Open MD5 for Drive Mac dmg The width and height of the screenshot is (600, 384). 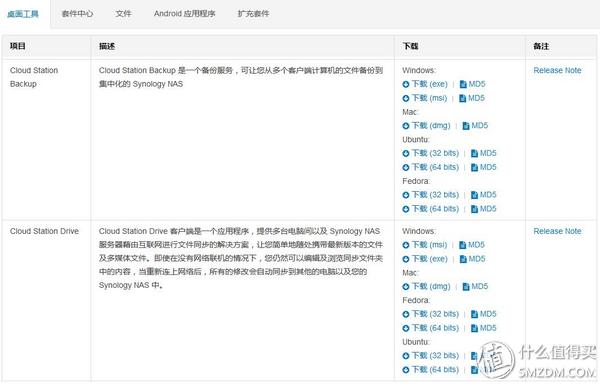[475, 287]
